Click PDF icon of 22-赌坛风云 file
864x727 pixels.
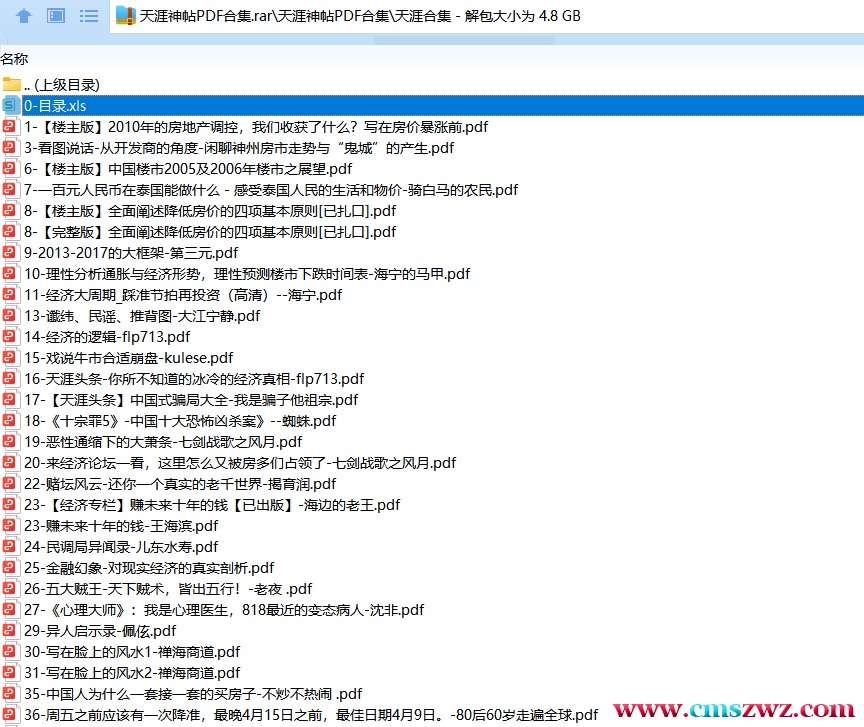pos(11,484)
